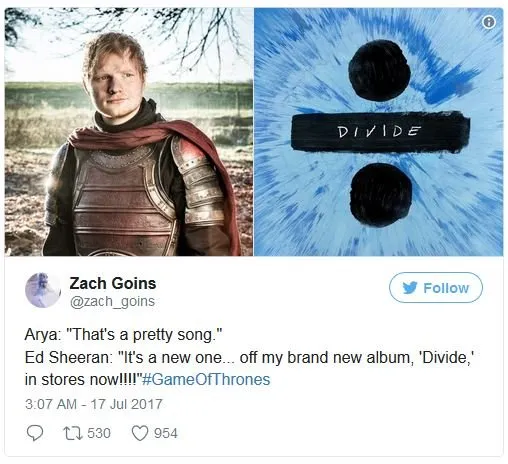
Task: Click the 'in stores now!!!!' tweet line
Action: (x=147, y=379)
